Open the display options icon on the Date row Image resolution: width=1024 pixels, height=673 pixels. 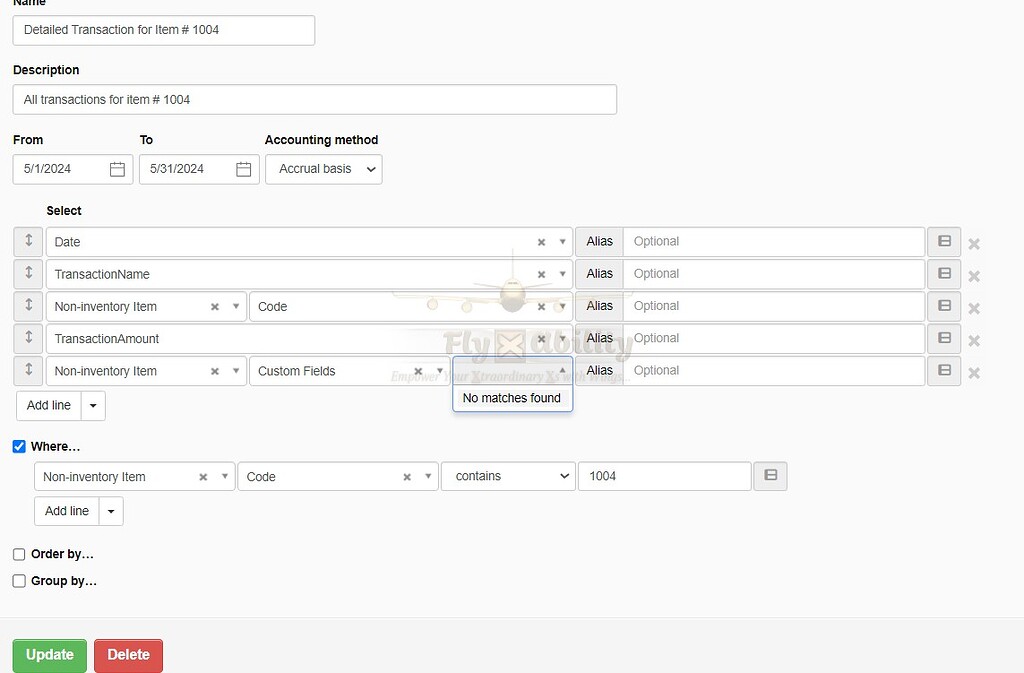pos(943,241)
